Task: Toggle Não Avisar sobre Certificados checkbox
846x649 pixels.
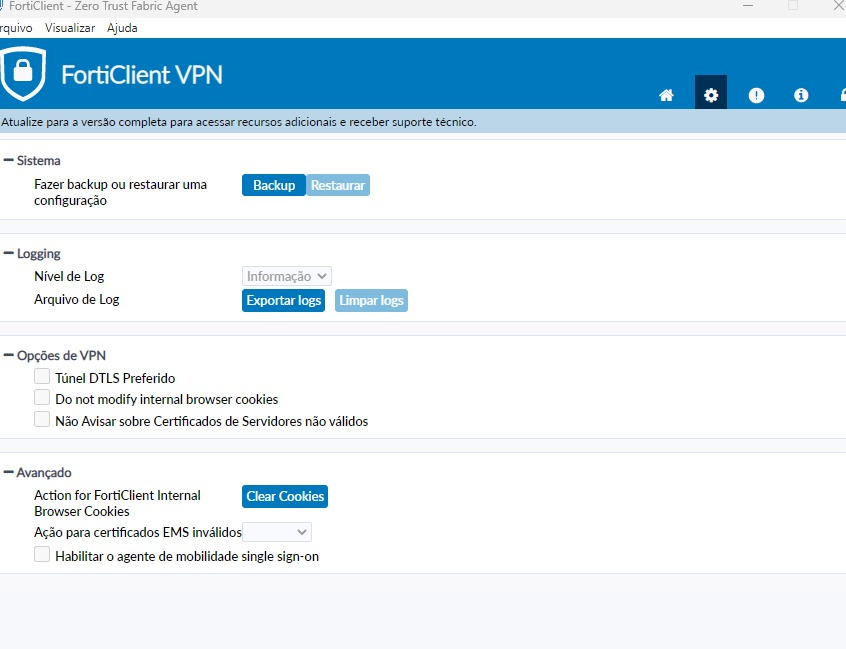Action: pyautogui.click(x=42, y=419)
